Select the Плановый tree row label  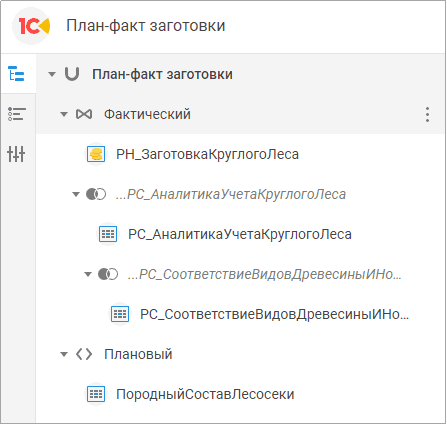(x=138, y=354)
